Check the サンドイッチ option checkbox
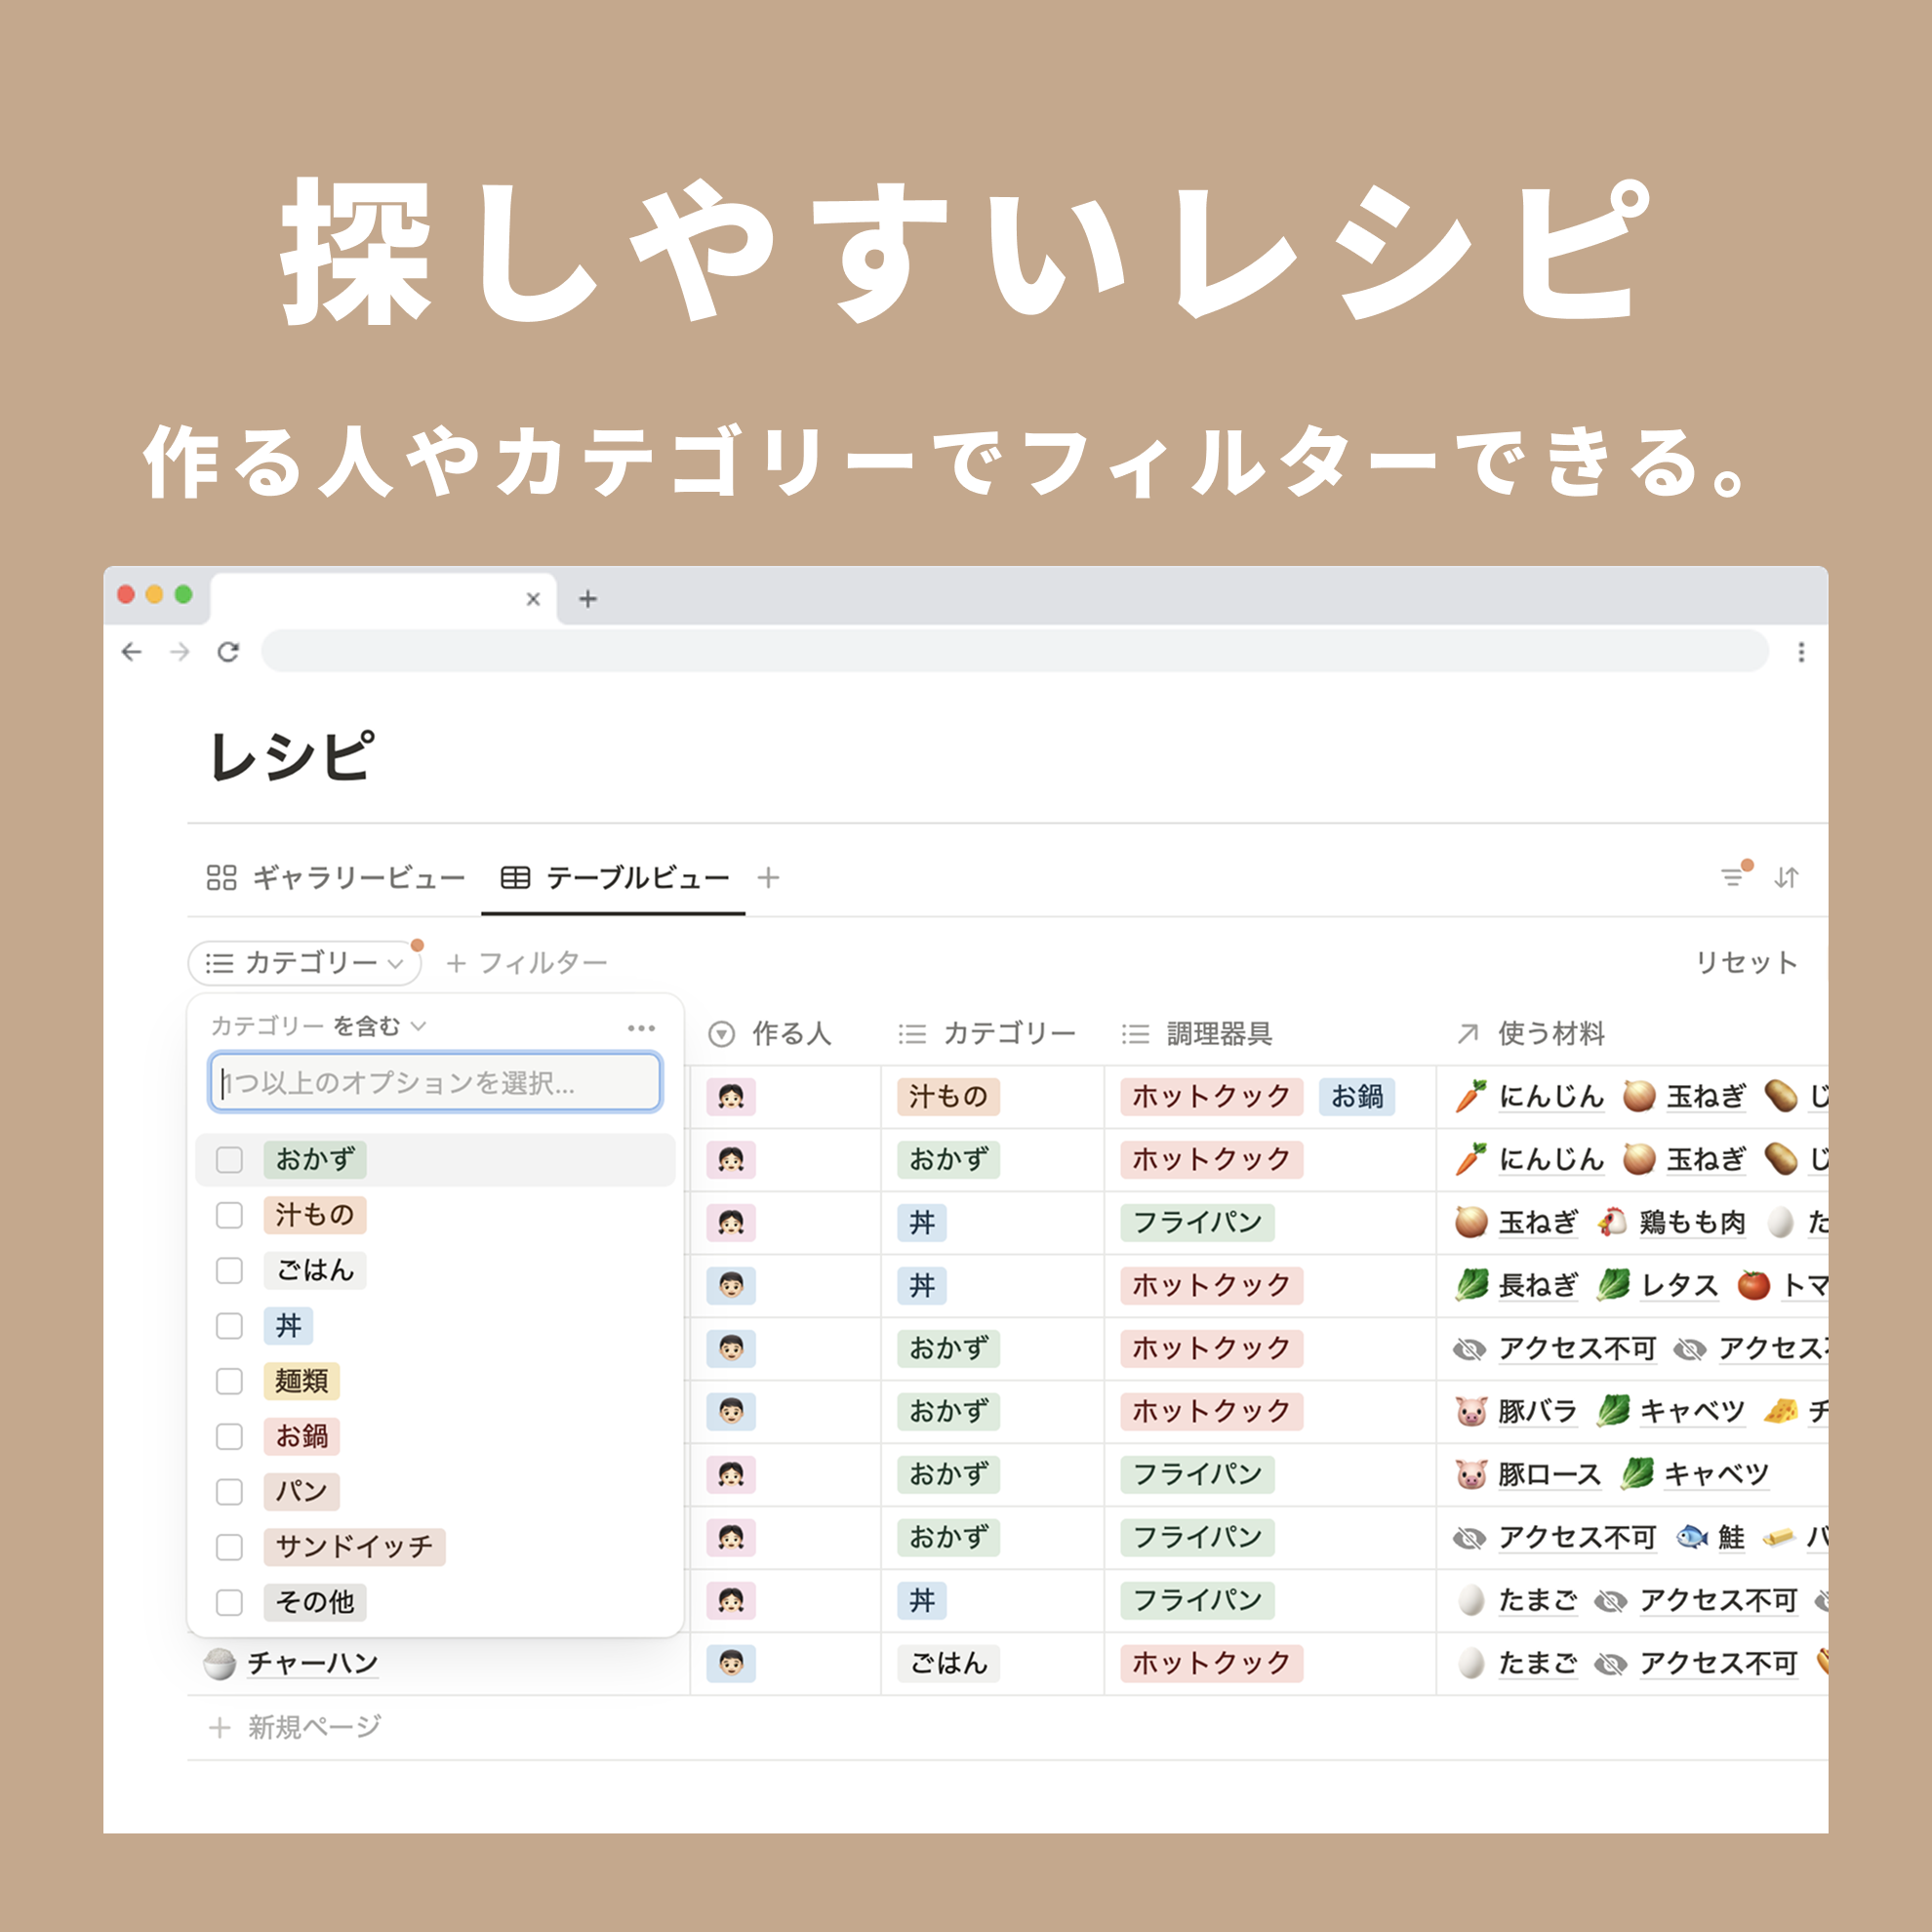 [x=230, y=1547]
